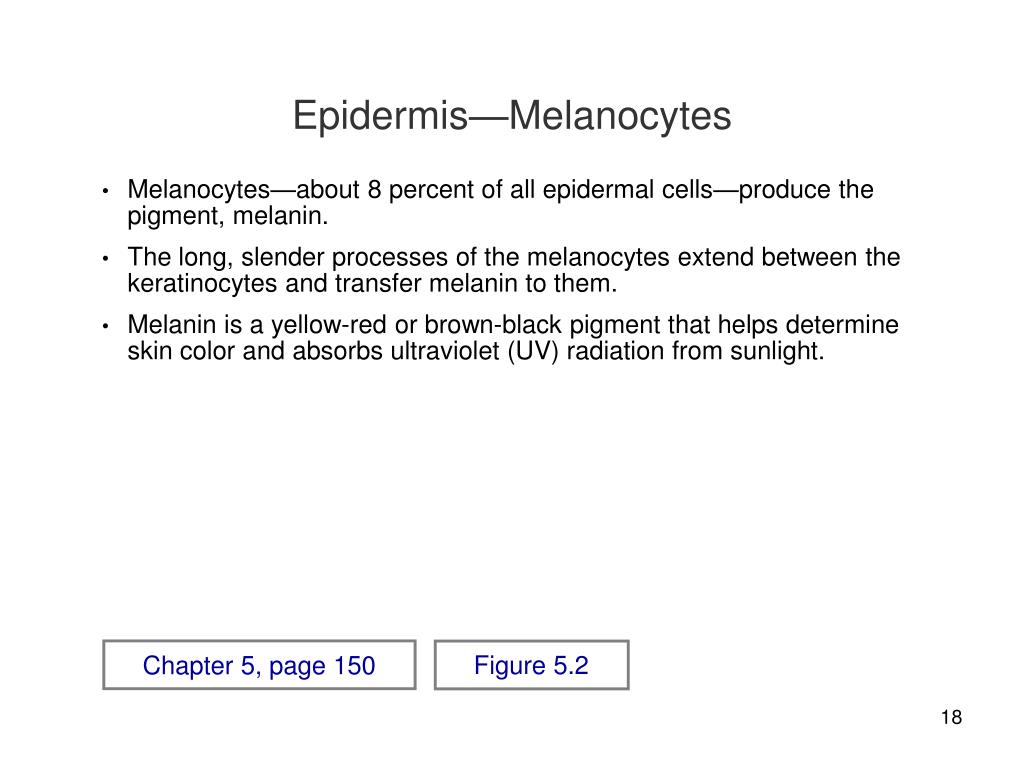
Task: Click the second bullet marker before The long
Action: tap(104, 259)
